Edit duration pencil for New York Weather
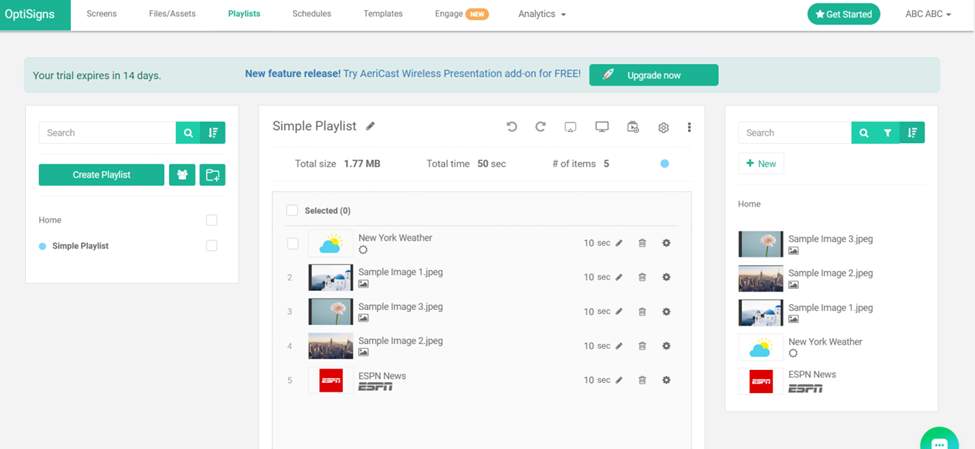This screenshot has width=975, height=449. coord(619,243)
